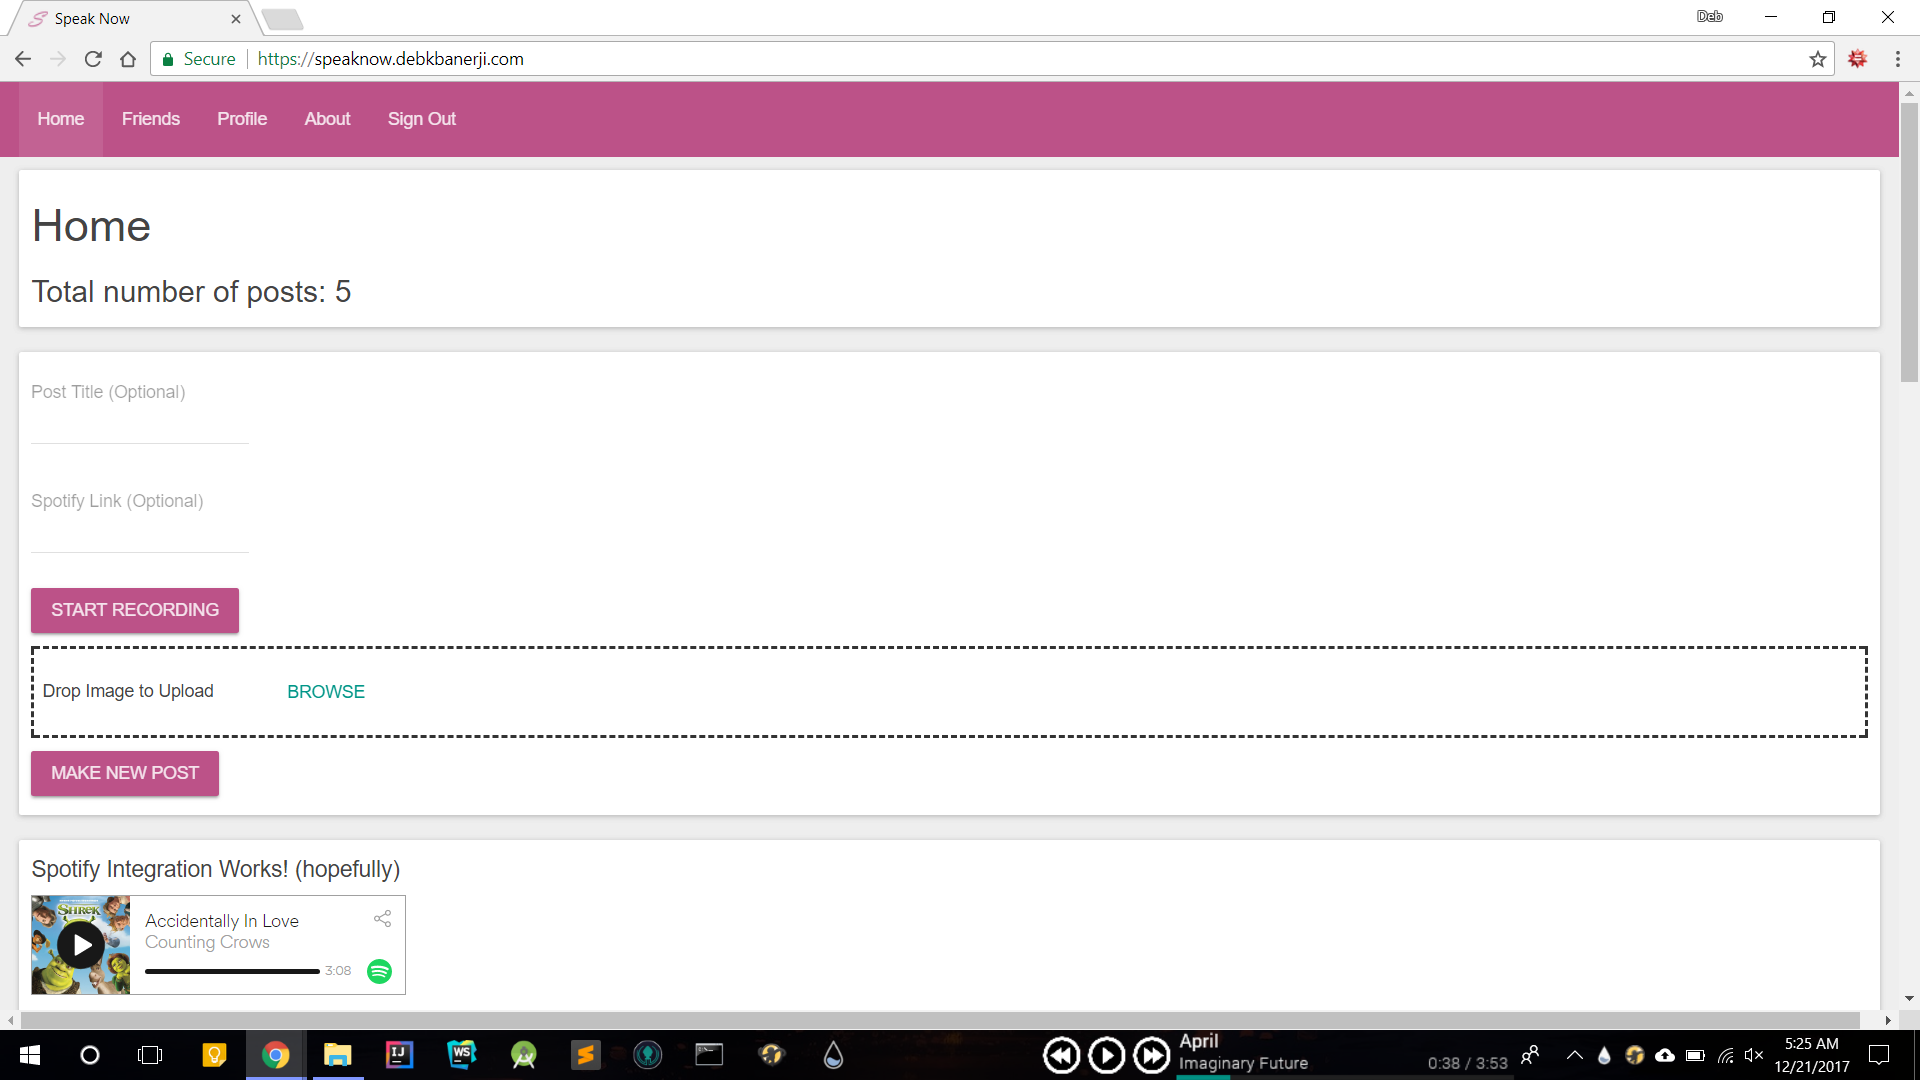The height and width of the screenshot is (1080, 1920).
Task: Go to the Profile tab
Action: (242, 119)
